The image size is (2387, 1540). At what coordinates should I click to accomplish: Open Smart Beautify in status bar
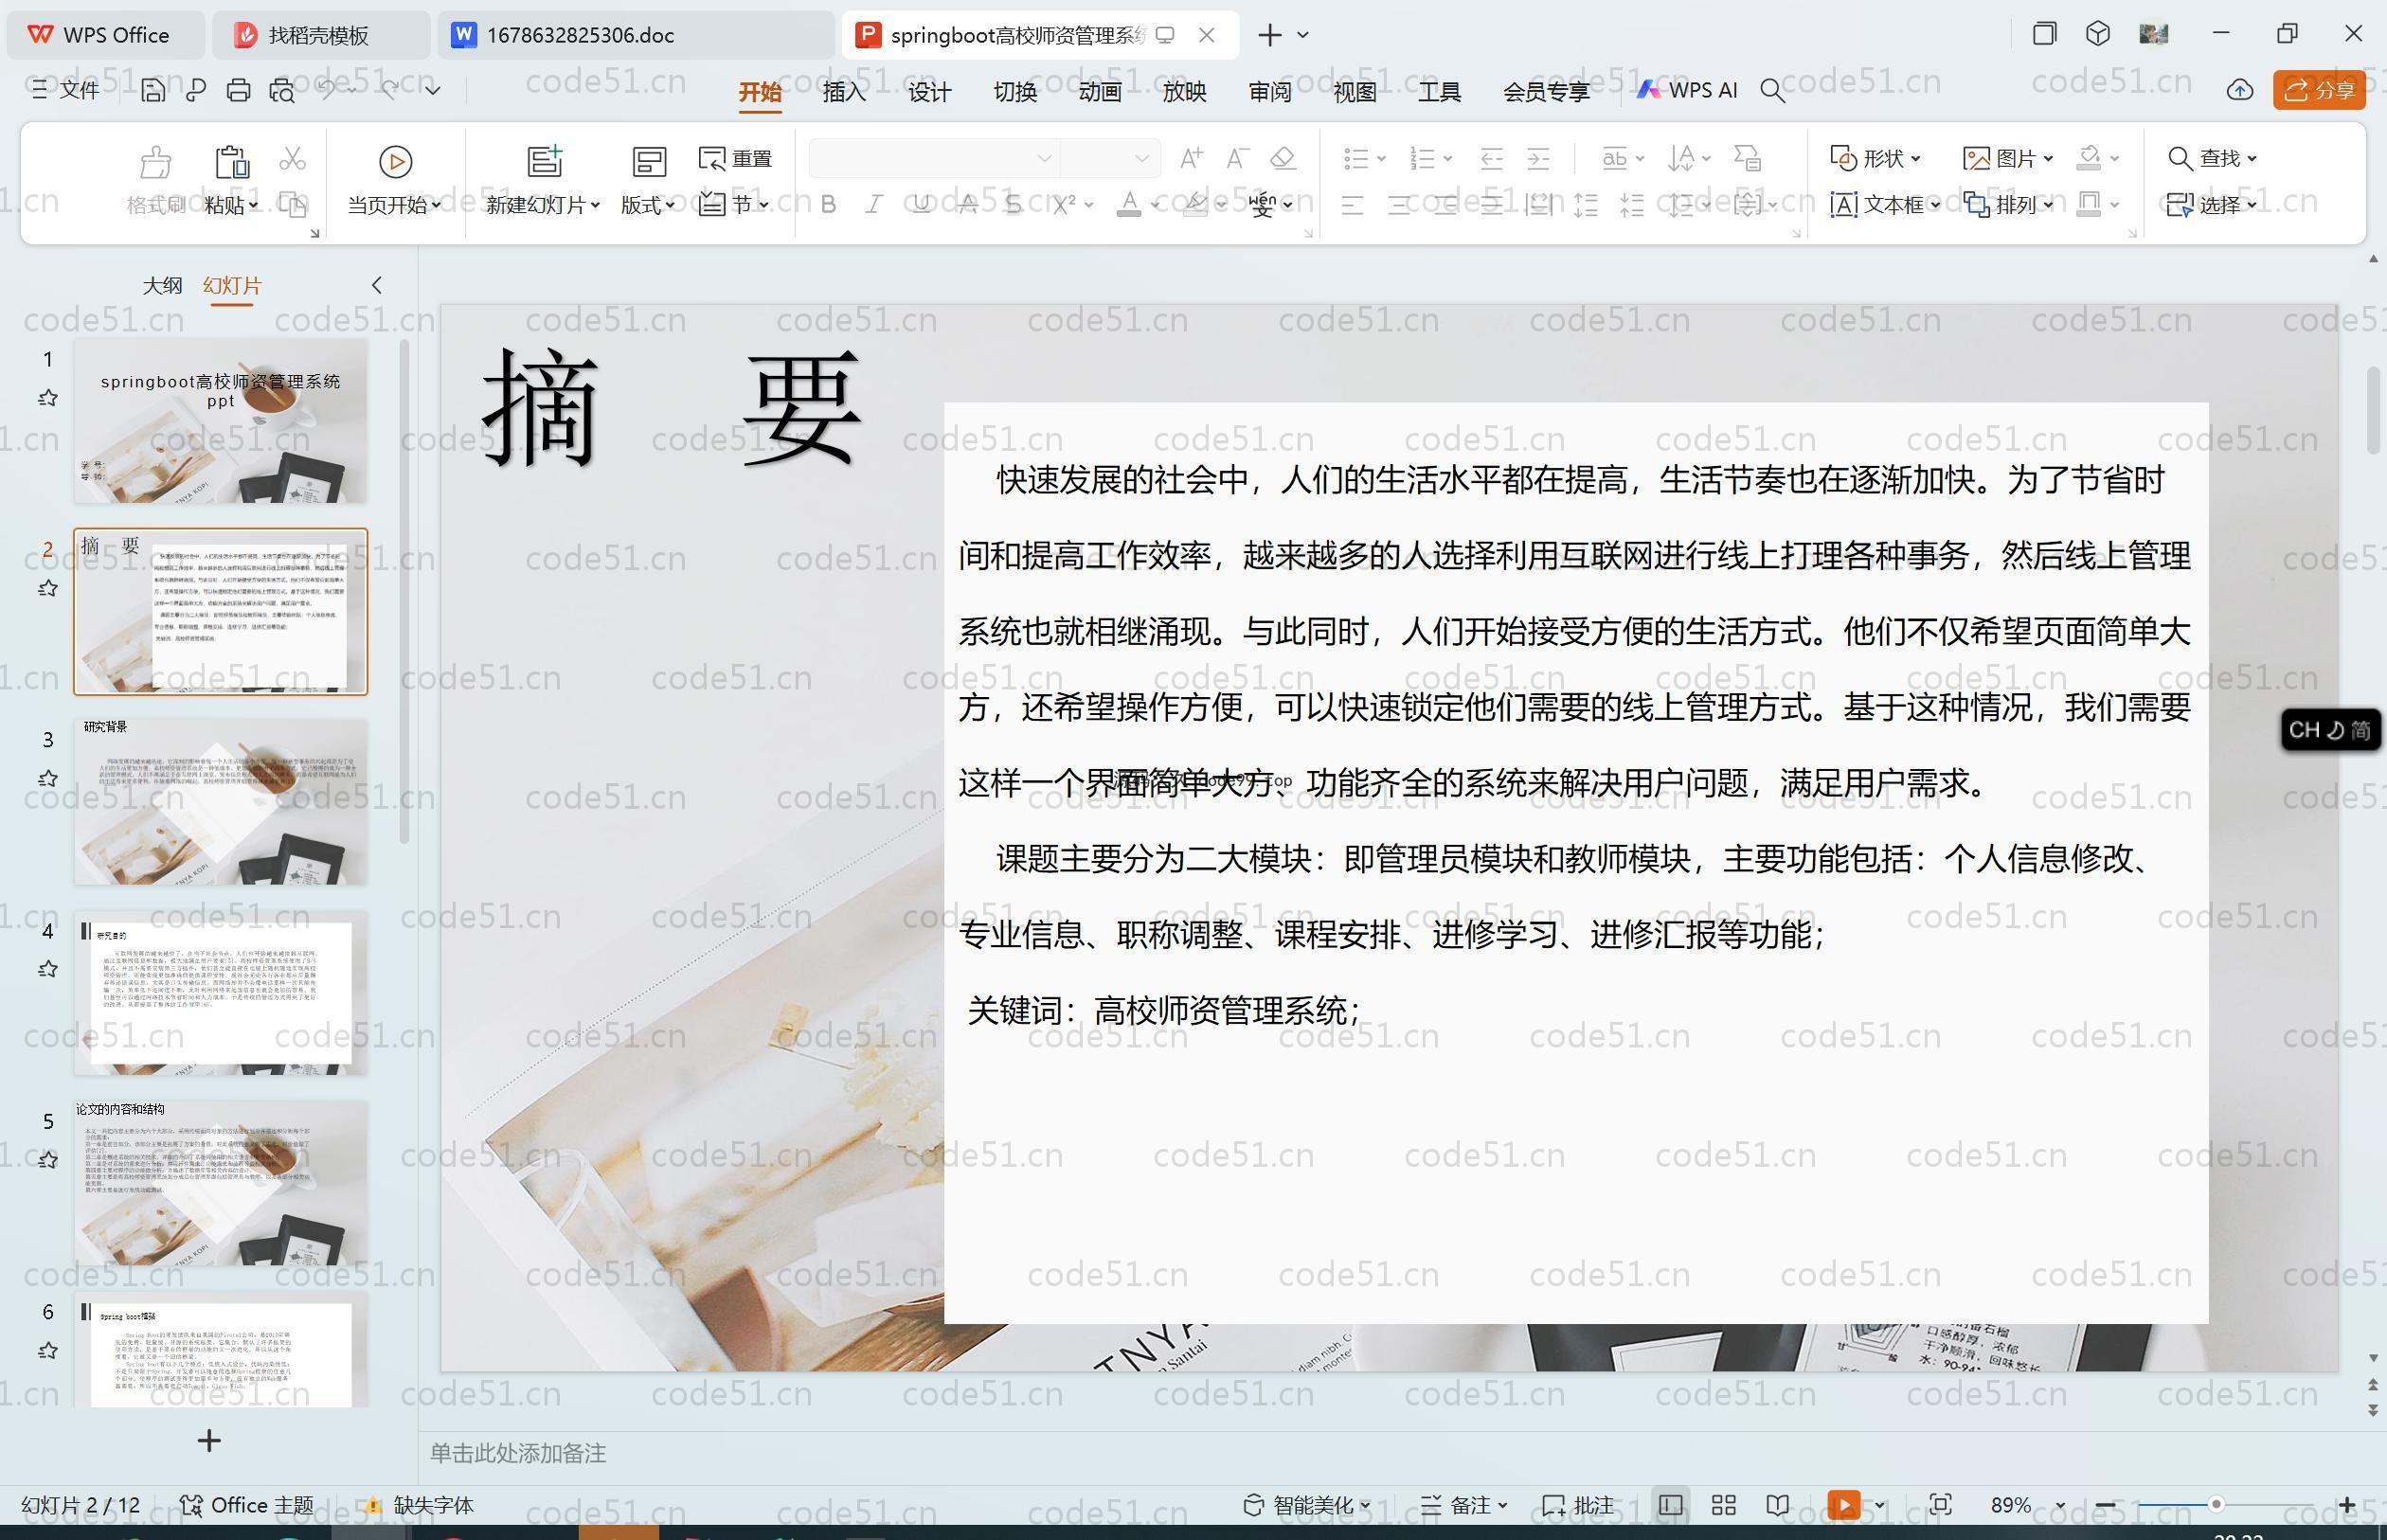pyautogui.click(x=1307, y=1506)
